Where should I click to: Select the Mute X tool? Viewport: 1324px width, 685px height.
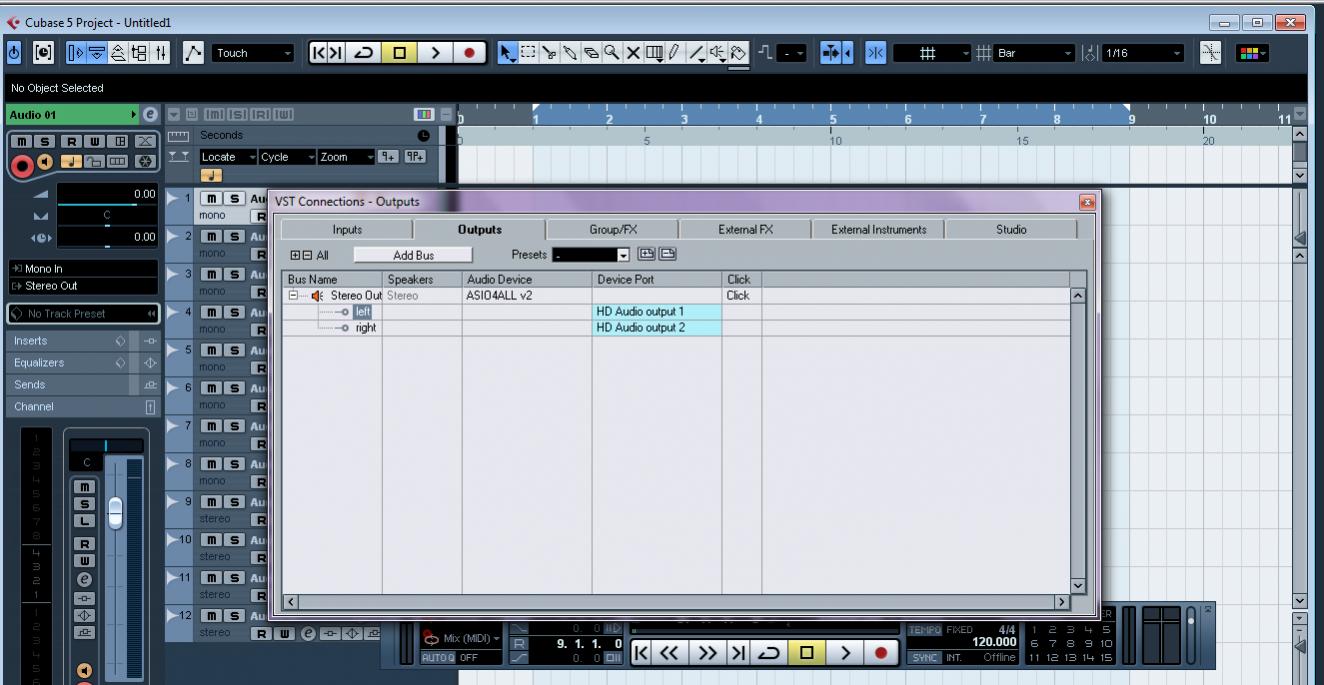tap(632, 53)
